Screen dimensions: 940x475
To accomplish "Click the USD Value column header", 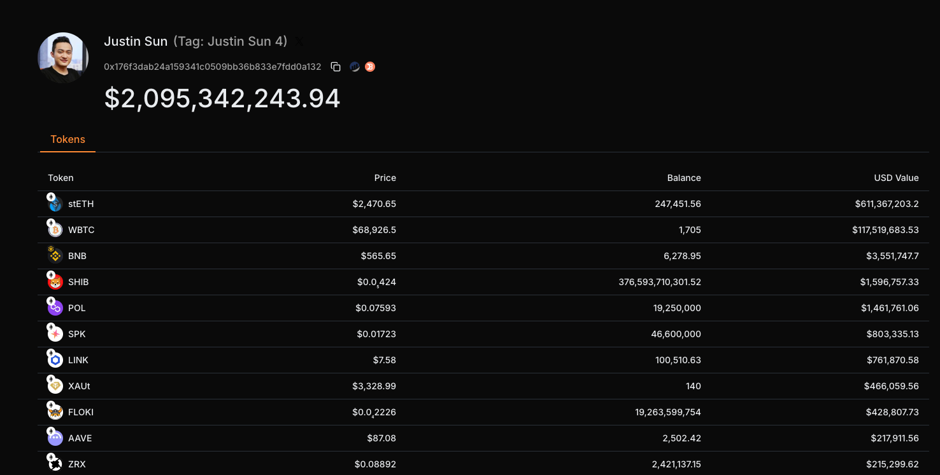I will click(x=896, y=178).
